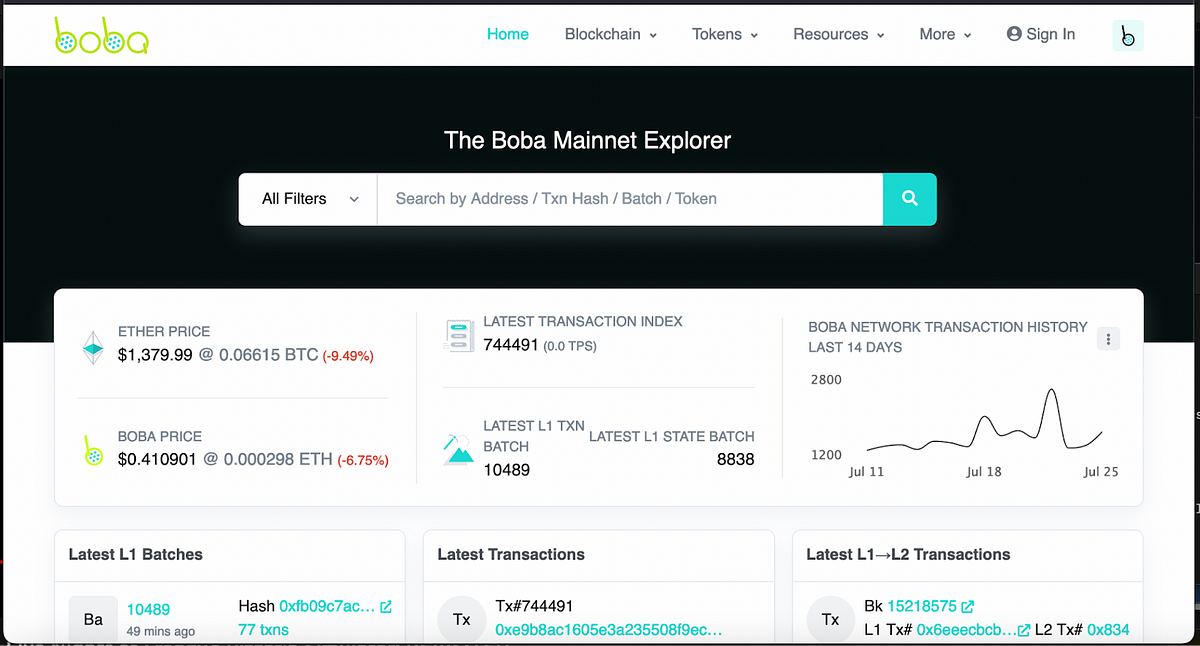Click the 10489 Latest L1 Txn Batch value
The image size is (1200, 646).
[506, 469]
